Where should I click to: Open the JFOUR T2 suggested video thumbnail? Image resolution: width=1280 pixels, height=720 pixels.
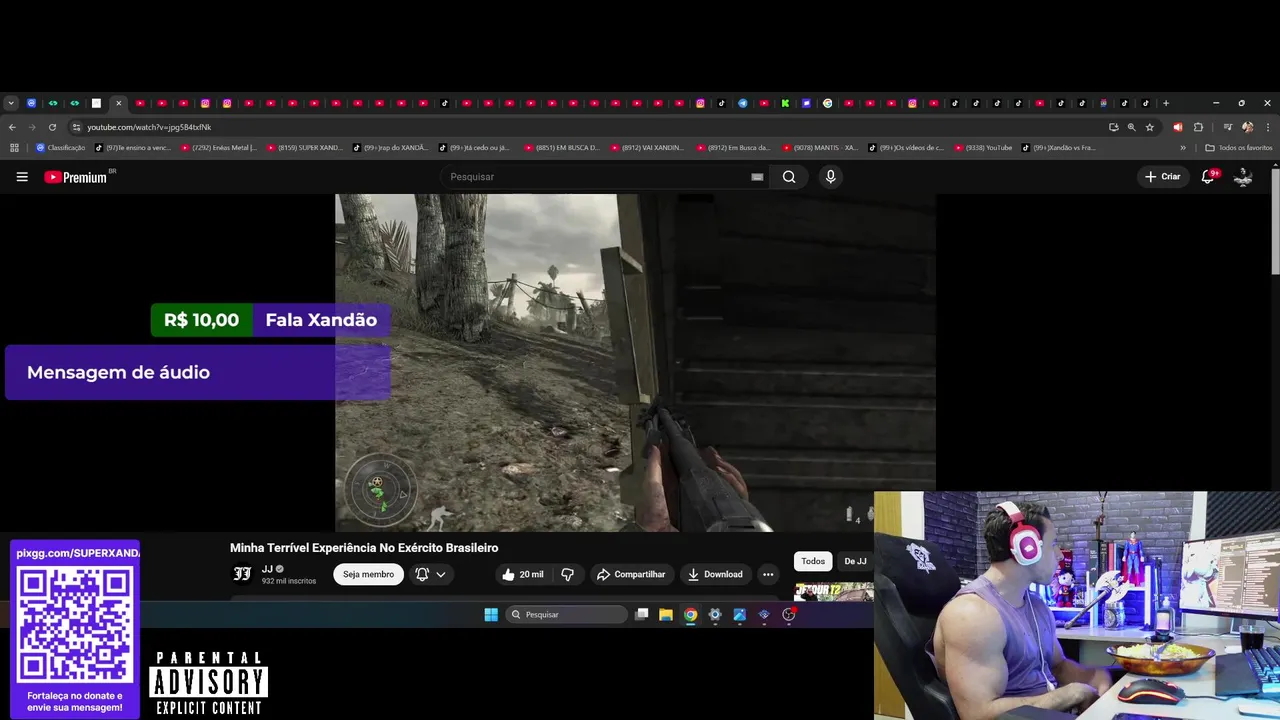[x=834, y=591]
